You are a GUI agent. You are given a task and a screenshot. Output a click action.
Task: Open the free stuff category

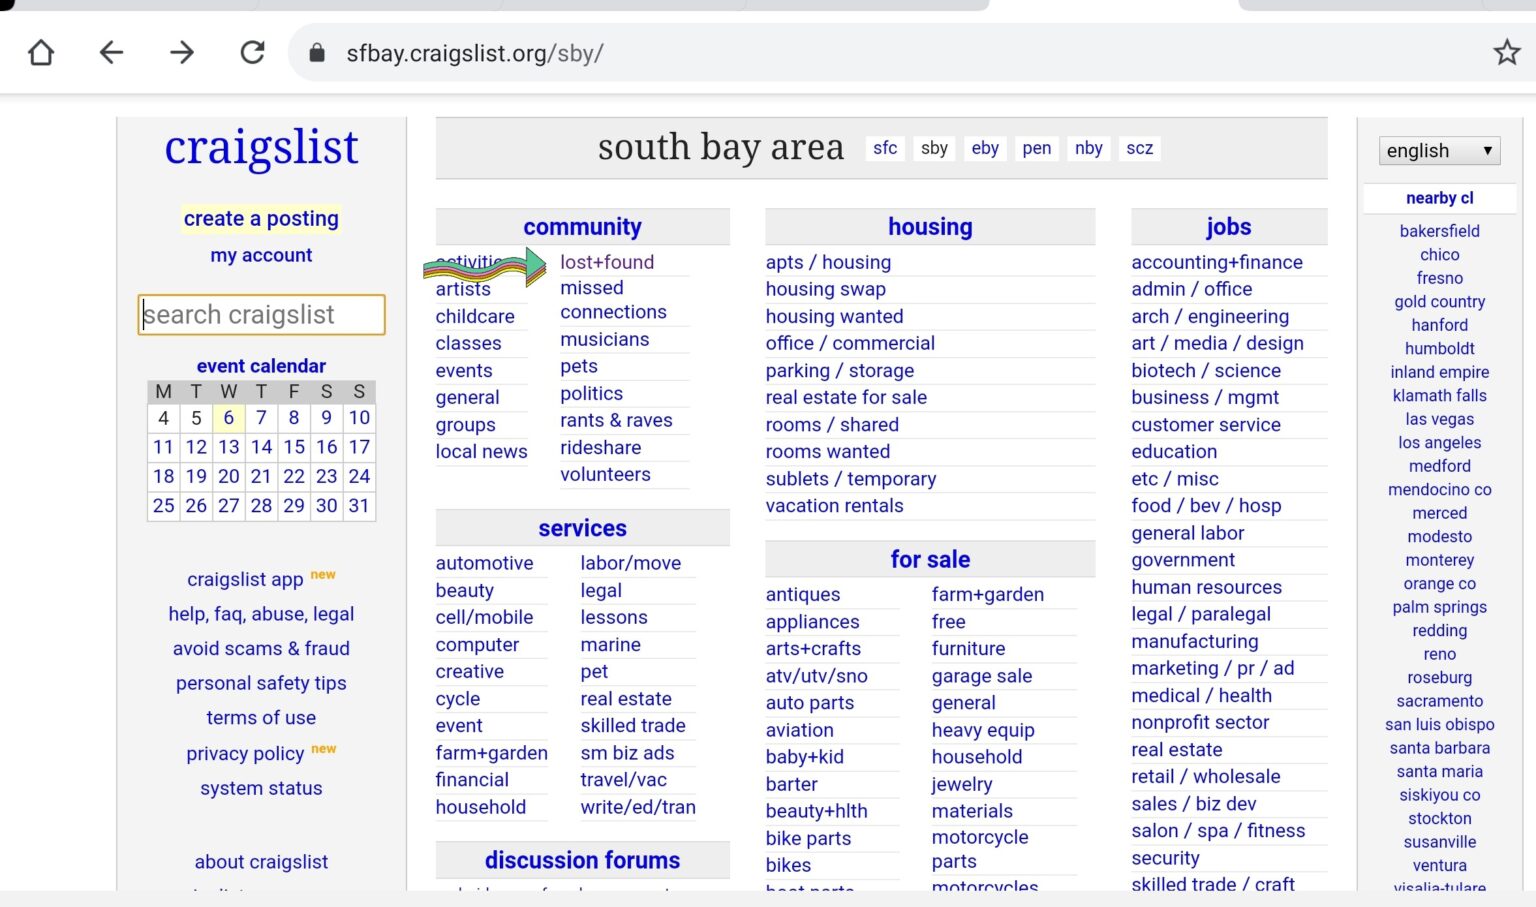tap(948, 621)
